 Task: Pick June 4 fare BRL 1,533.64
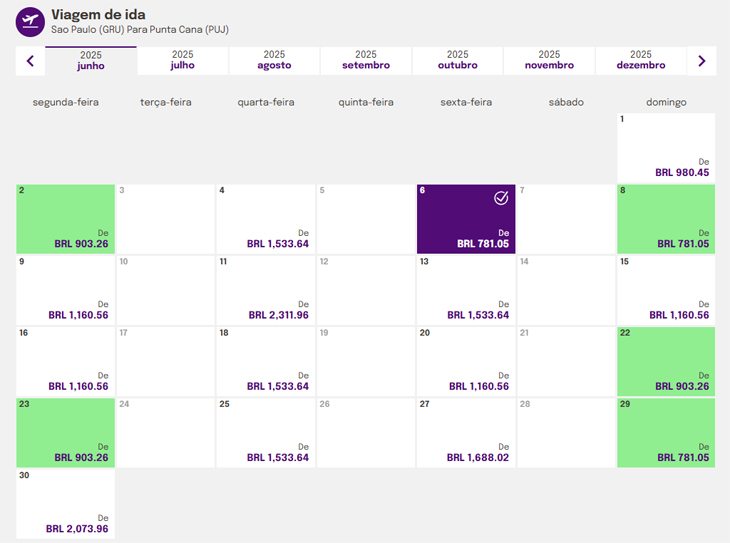266,219
